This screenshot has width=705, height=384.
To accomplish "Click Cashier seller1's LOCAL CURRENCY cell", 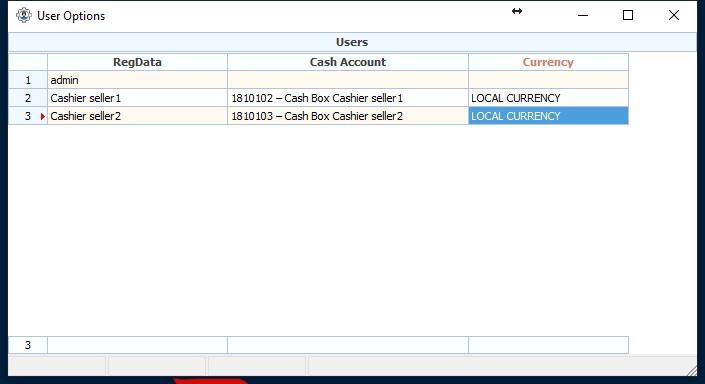I will [x=548, y=98].
